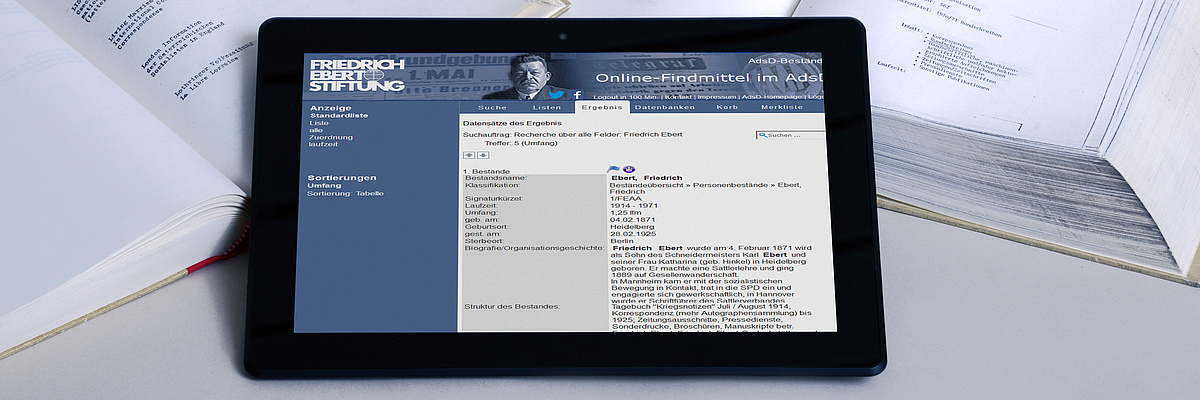
Task: Click the Kontakt link in header
Action: click(678, 97)
